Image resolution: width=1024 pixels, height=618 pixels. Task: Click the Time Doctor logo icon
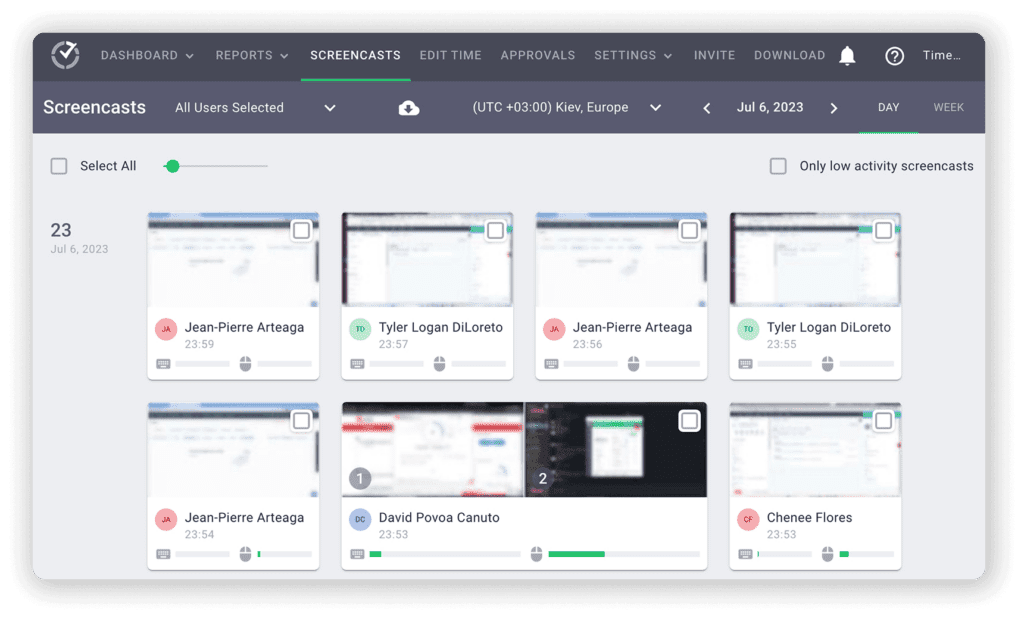(65, 55)
